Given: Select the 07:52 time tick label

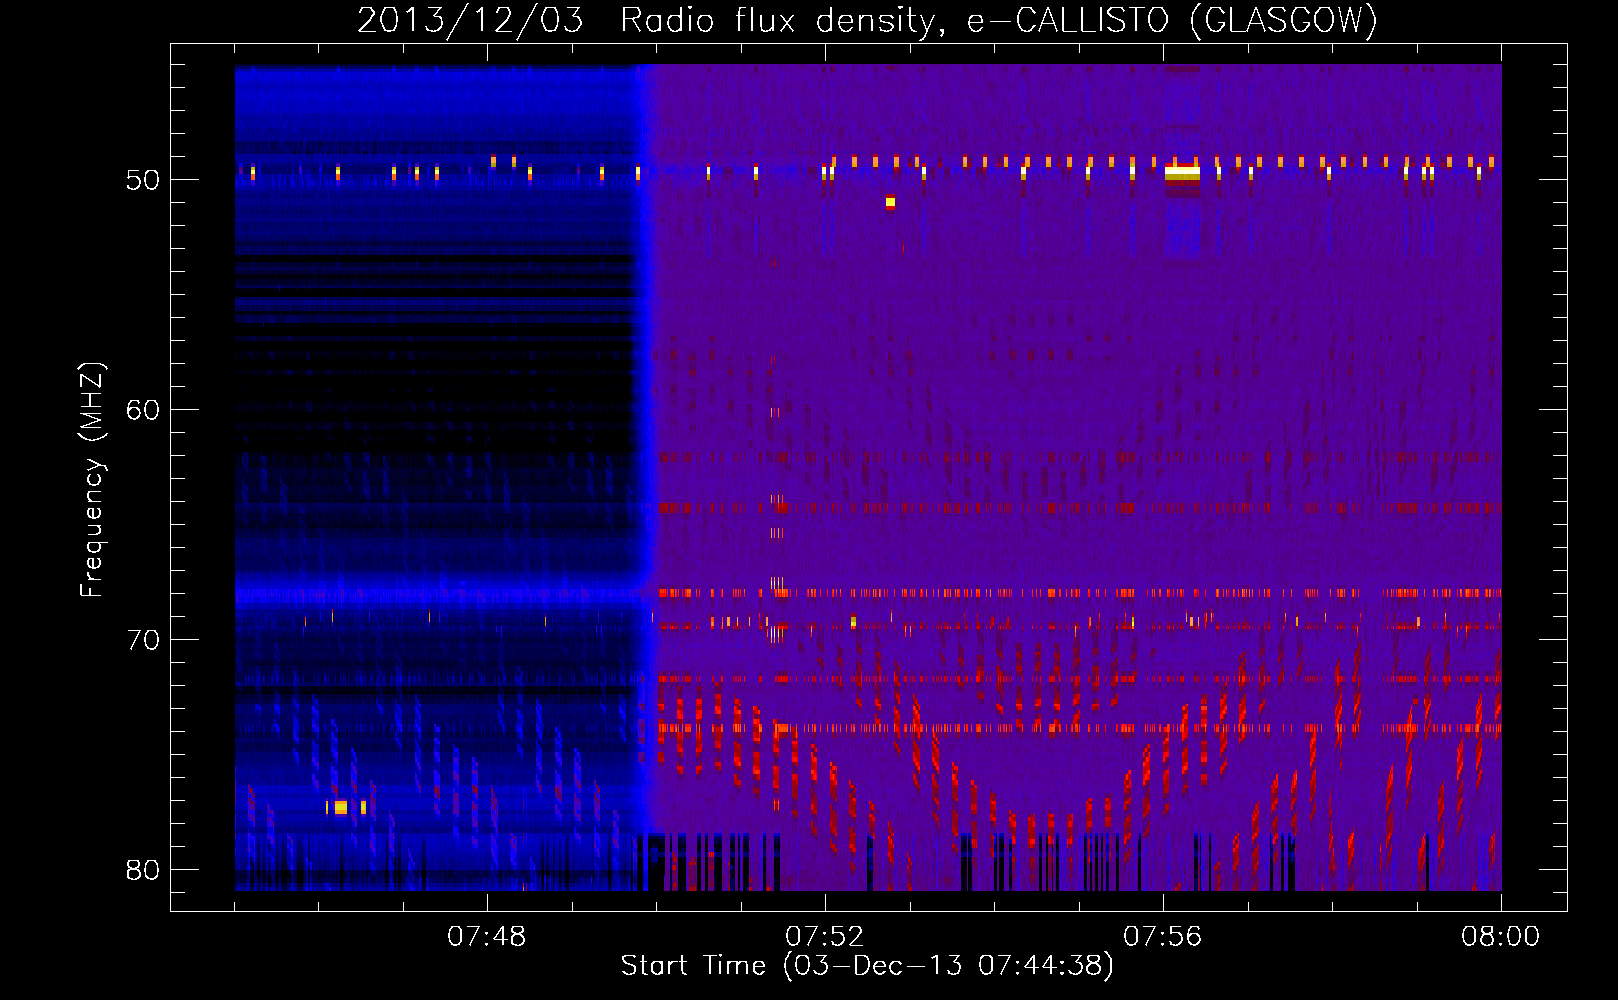Looking at the screenshot, I should (825, 937).
